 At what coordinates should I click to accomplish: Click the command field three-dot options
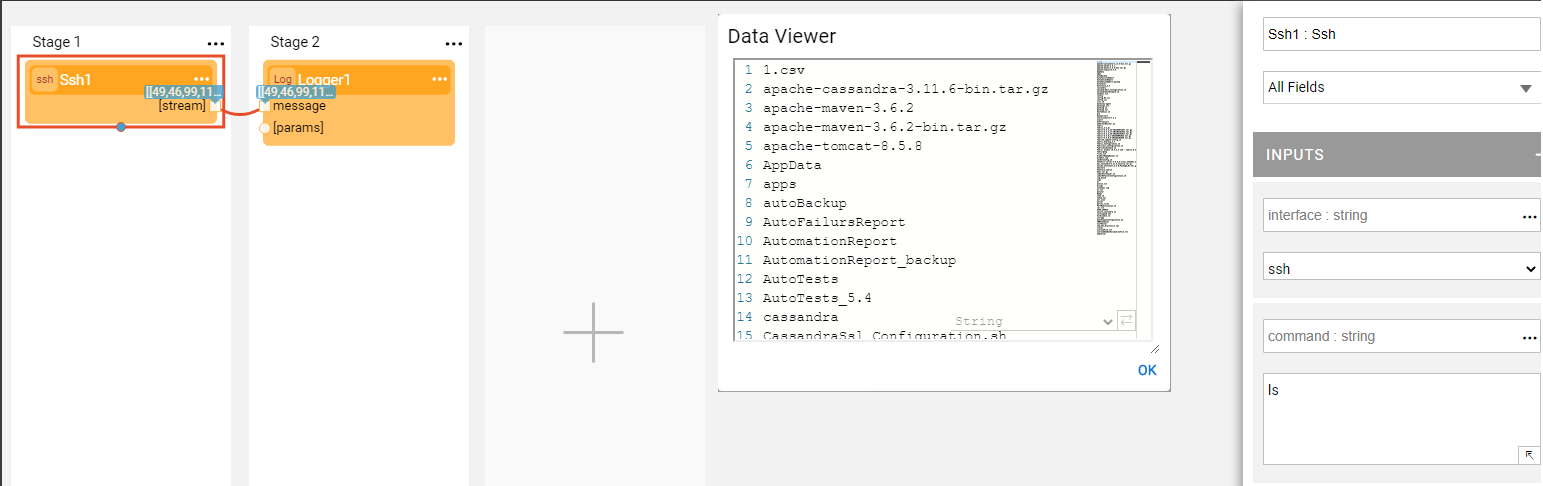click(1529, 338)
